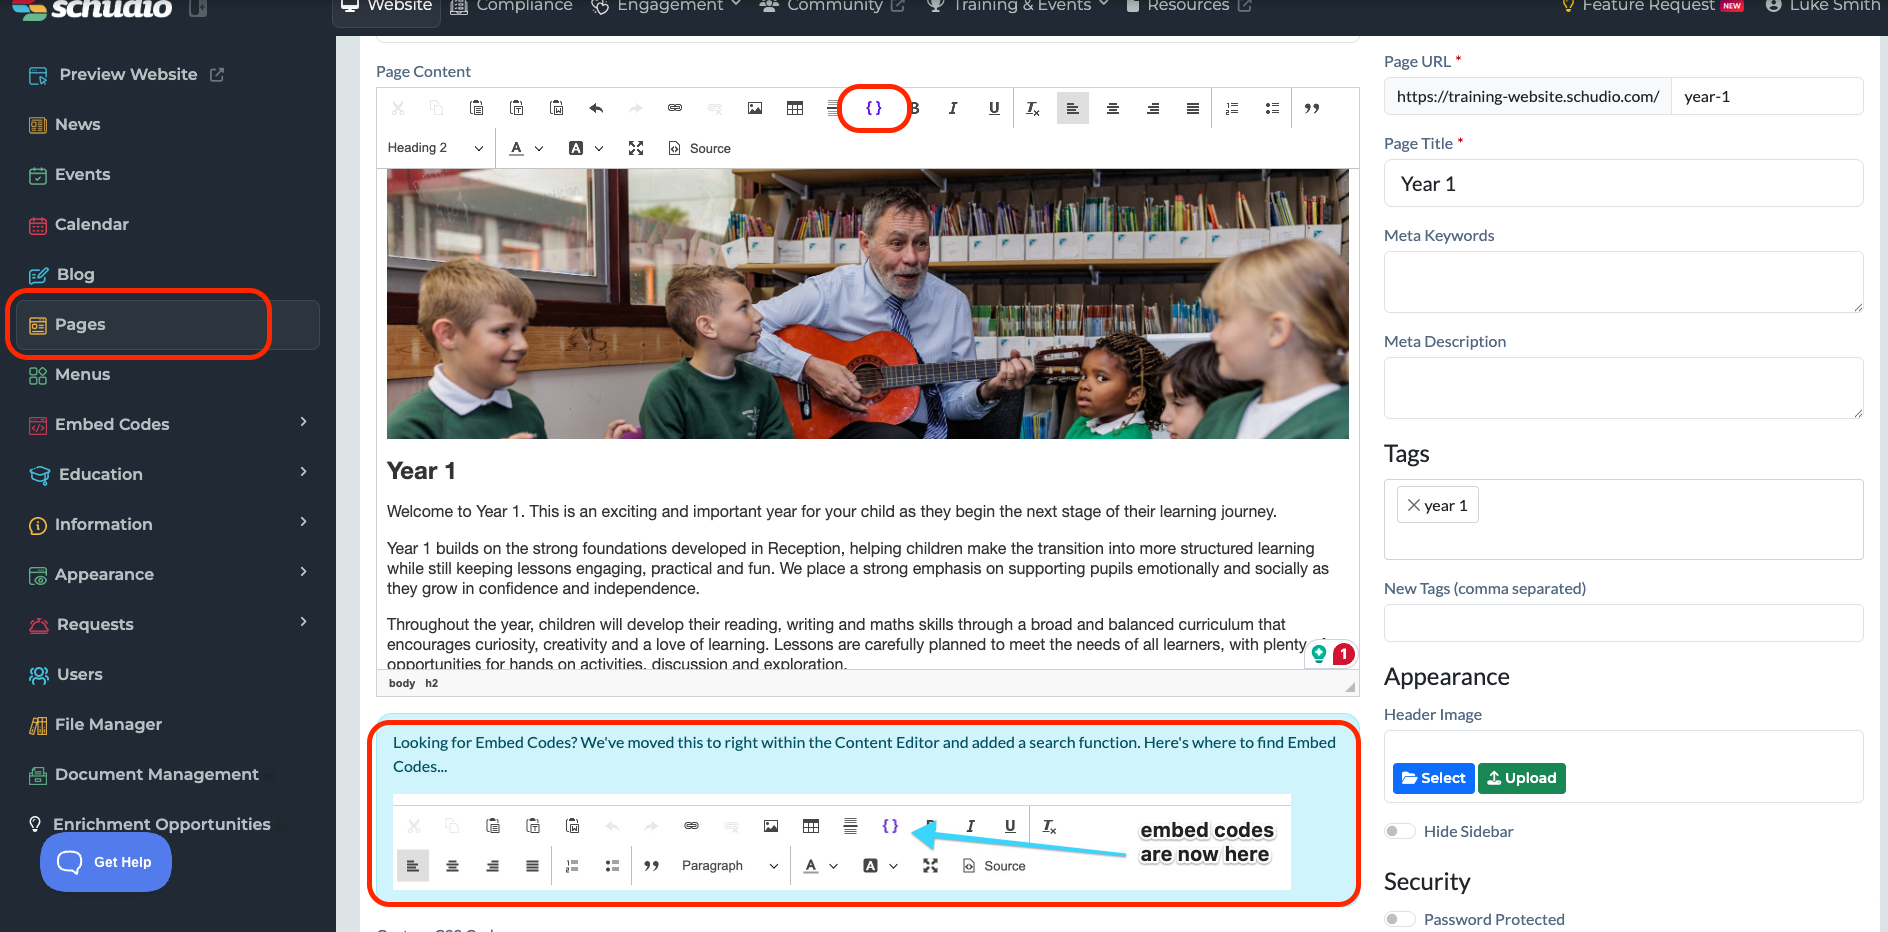Click the Select header image button
Image resolution: width=1888 pixels, height=932 pixels.
(1433, 778)
